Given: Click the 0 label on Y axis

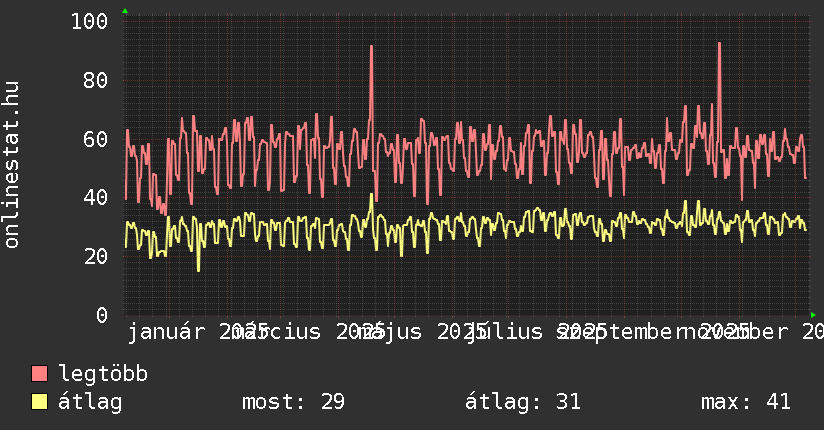Looking at the screenshot, I should [x=102, y=315].
